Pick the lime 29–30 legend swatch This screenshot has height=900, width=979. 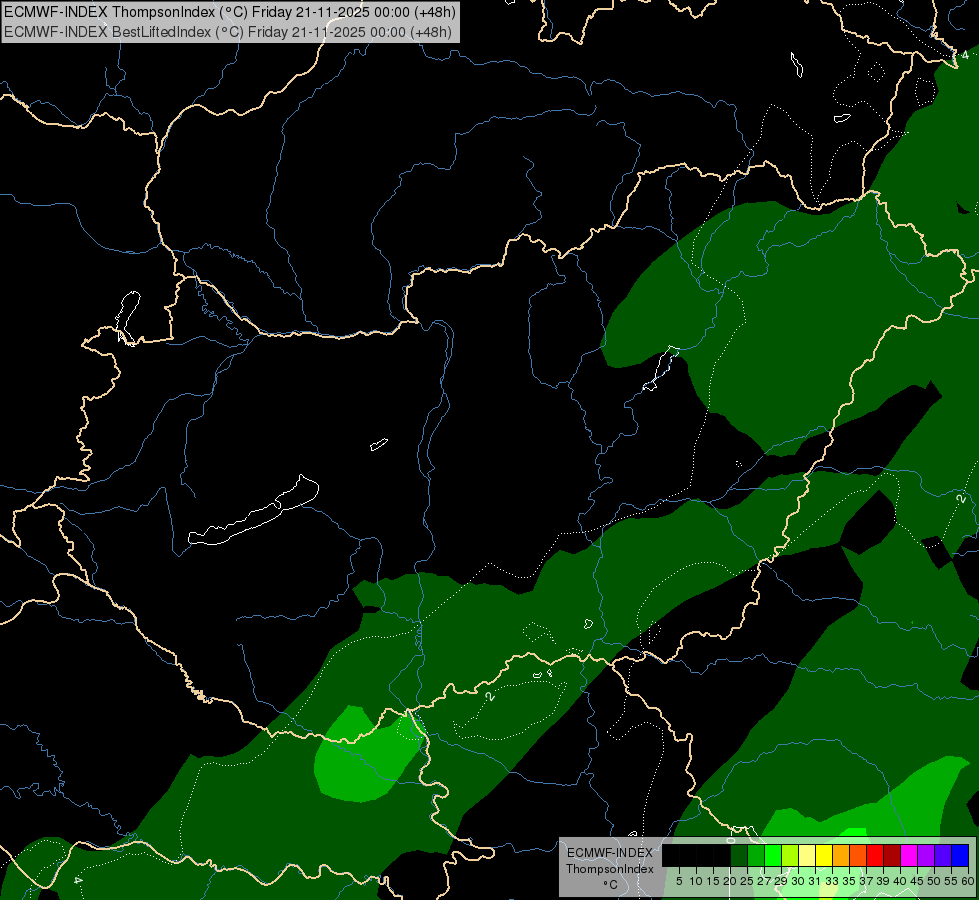pyautogui.click(x=790, y=855)
